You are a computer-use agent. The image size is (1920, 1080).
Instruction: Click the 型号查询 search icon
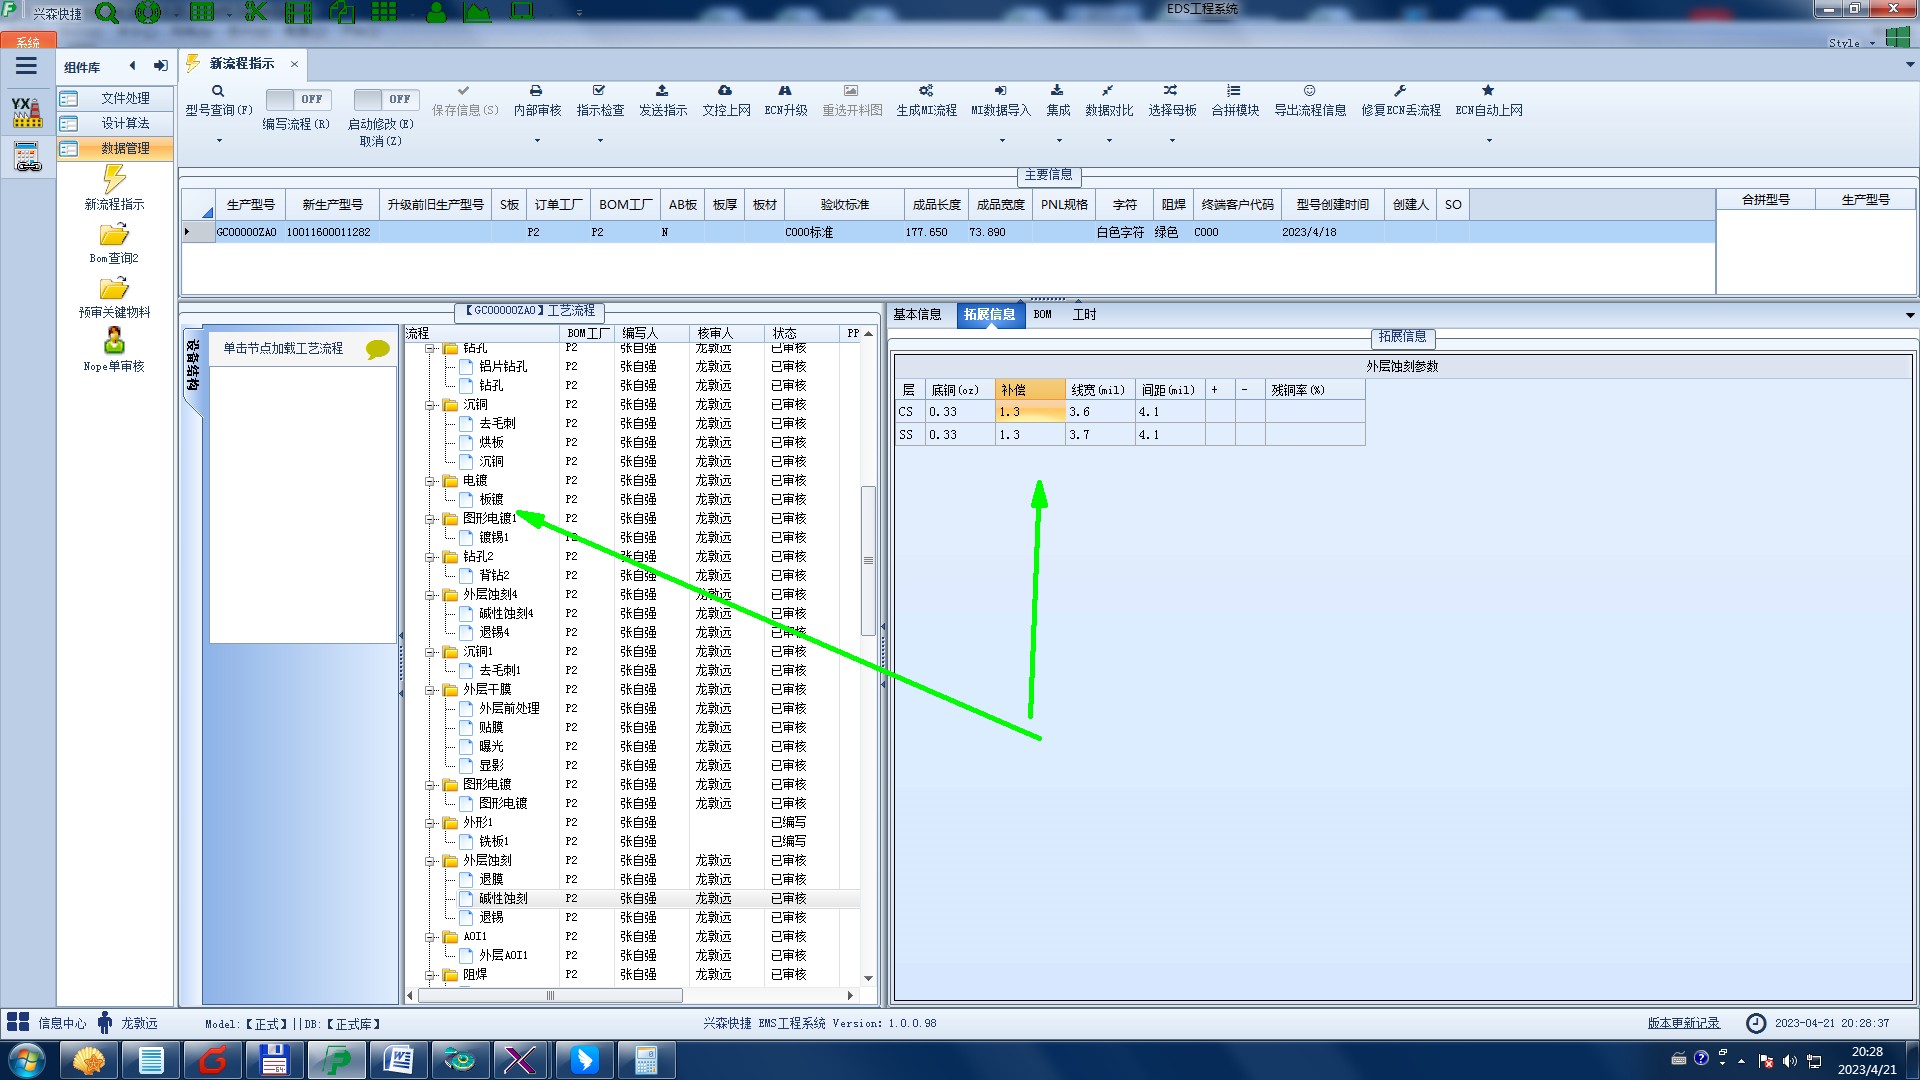point(218,91)
